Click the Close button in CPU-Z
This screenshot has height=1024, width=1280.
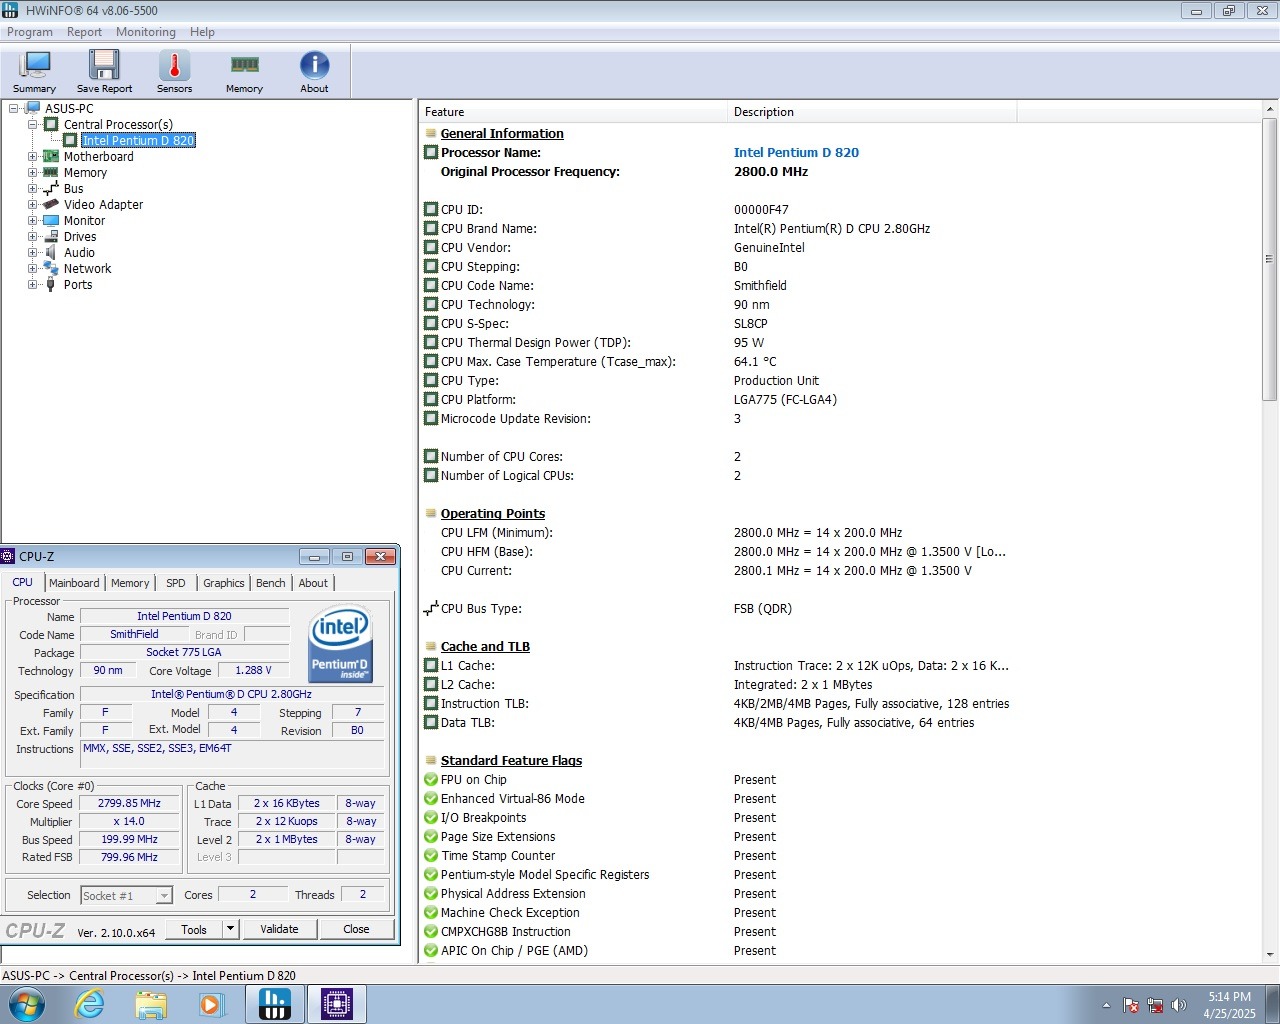pyautogui.click(x=356, y=929)
